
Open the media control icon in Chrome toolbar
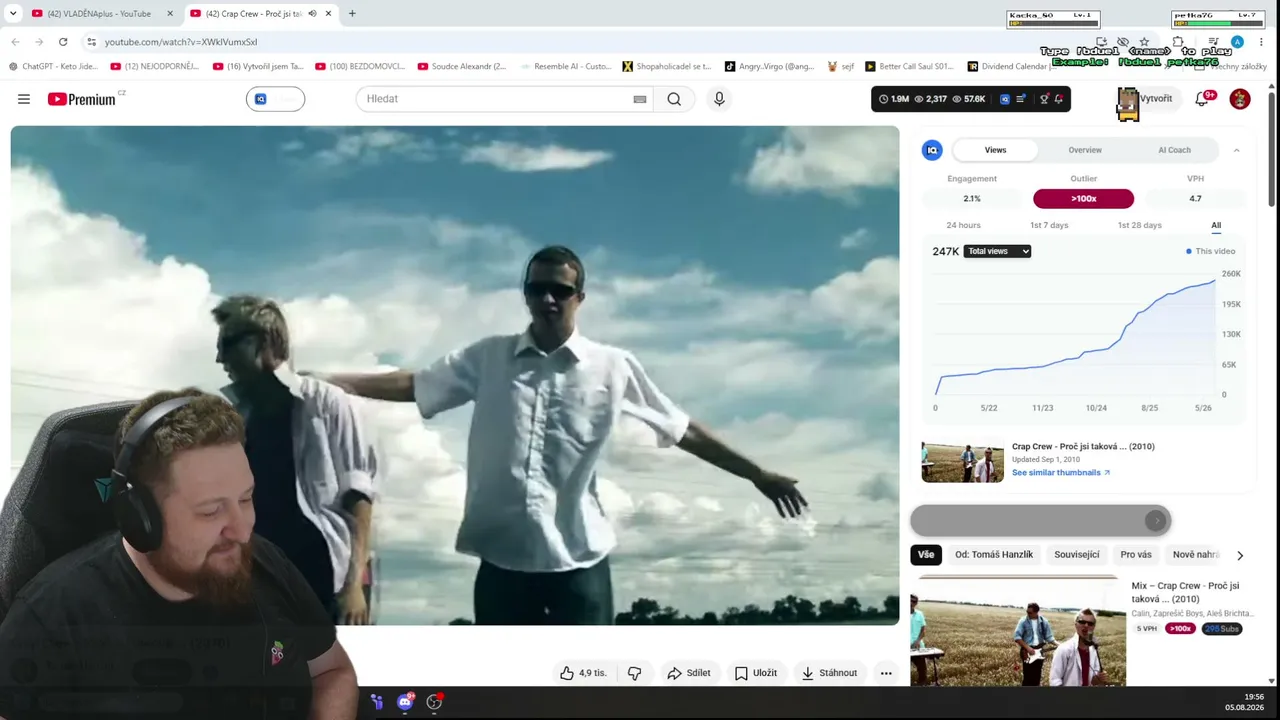coord(1213,42)
